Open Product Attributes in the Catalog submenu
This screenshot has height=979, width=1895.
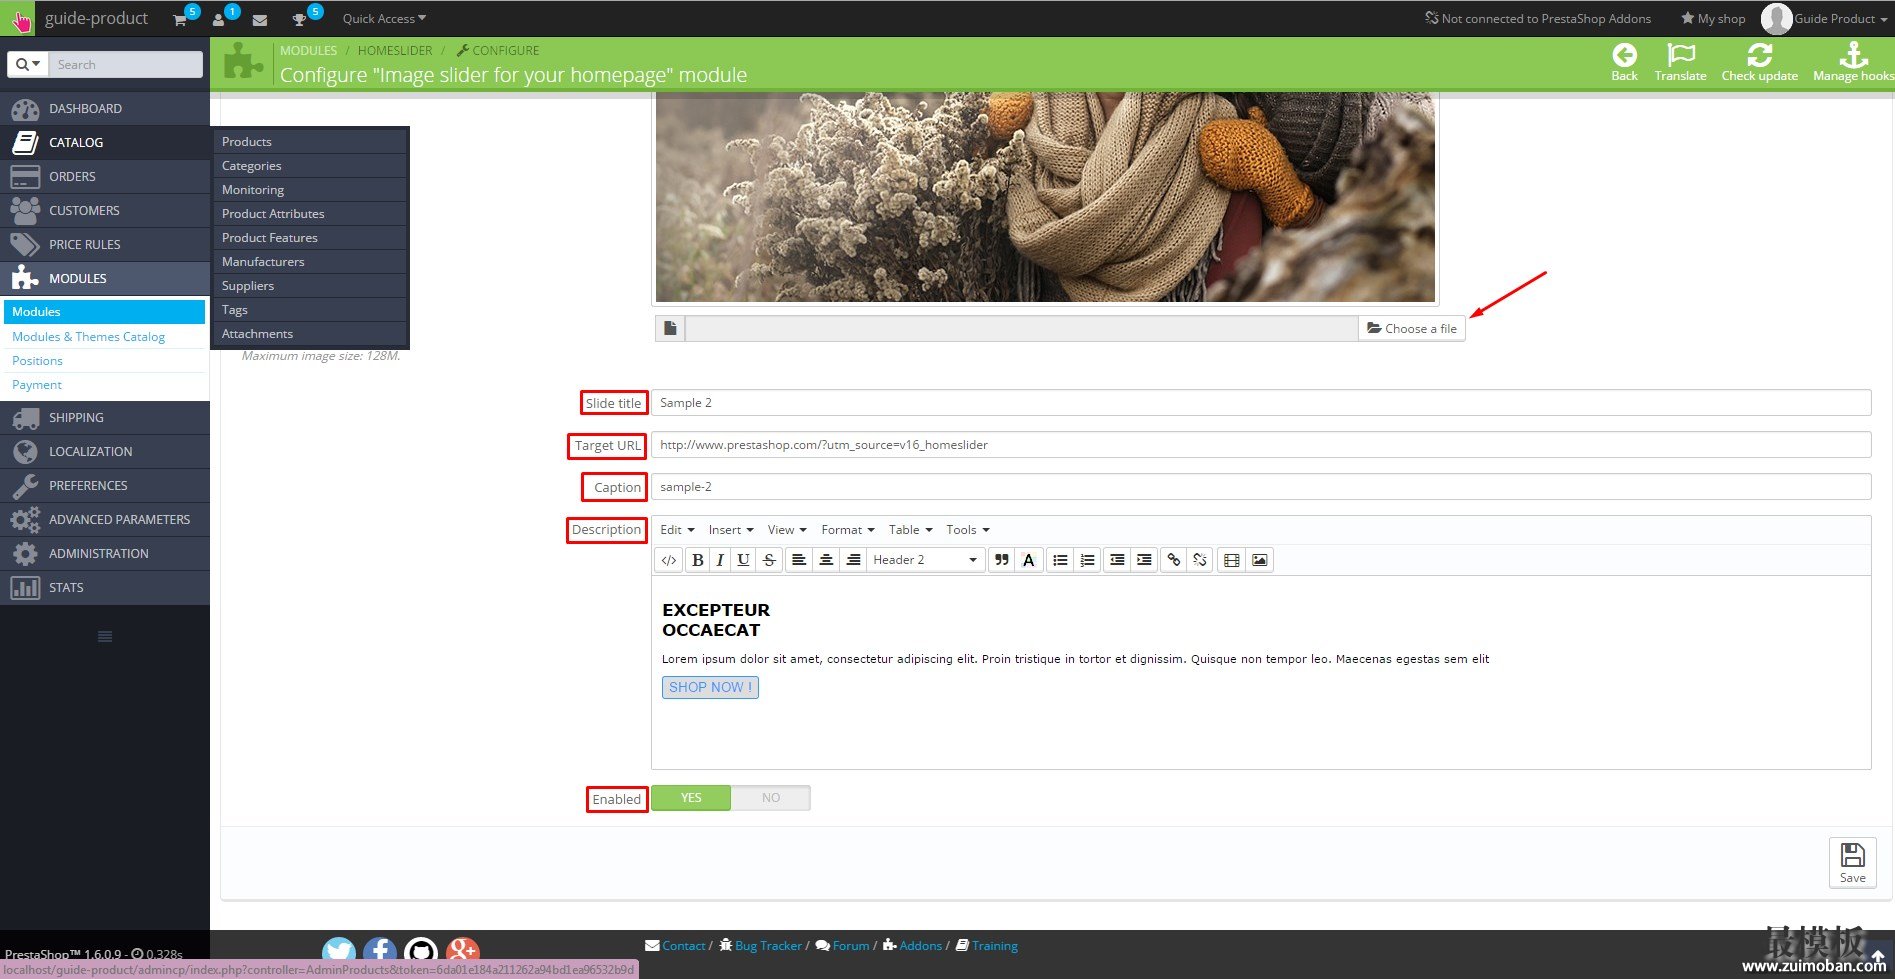(x=273, y=214)
